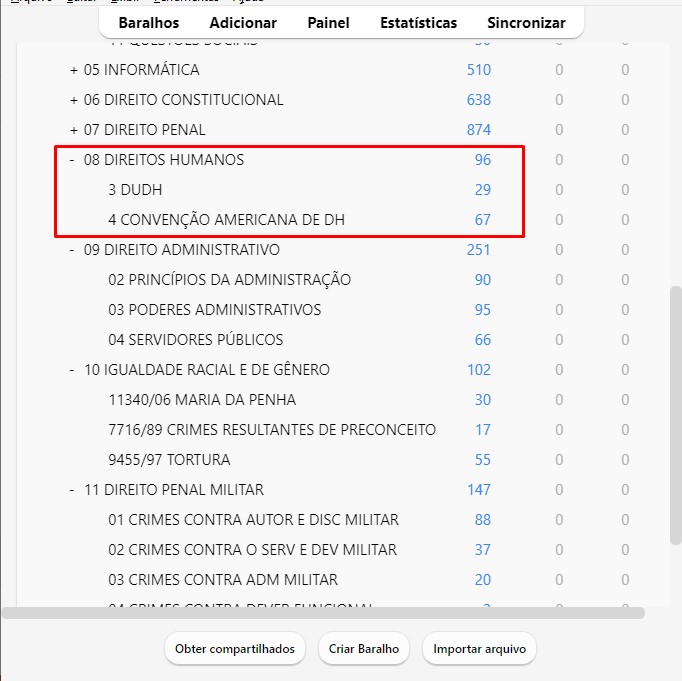Open the Estatísticas tab
Image resolution: width=682 pixels, height=681 pixels.
tap(418, 23)
